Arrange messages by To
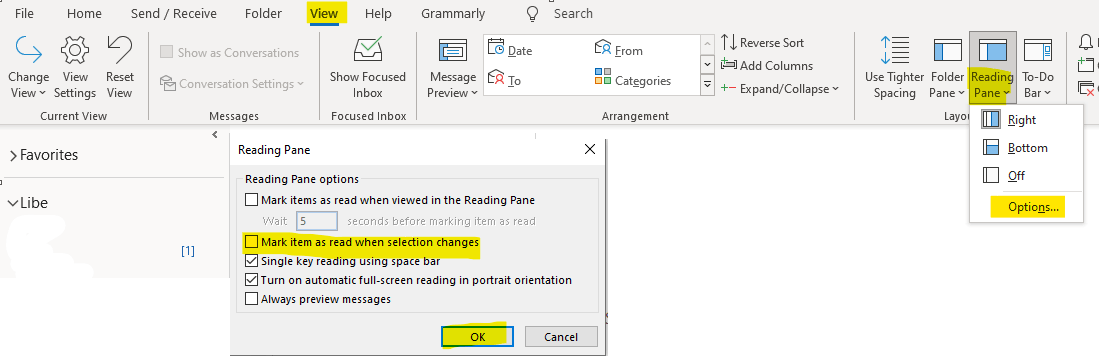The image size is (1099, 361). click(505, 80)
